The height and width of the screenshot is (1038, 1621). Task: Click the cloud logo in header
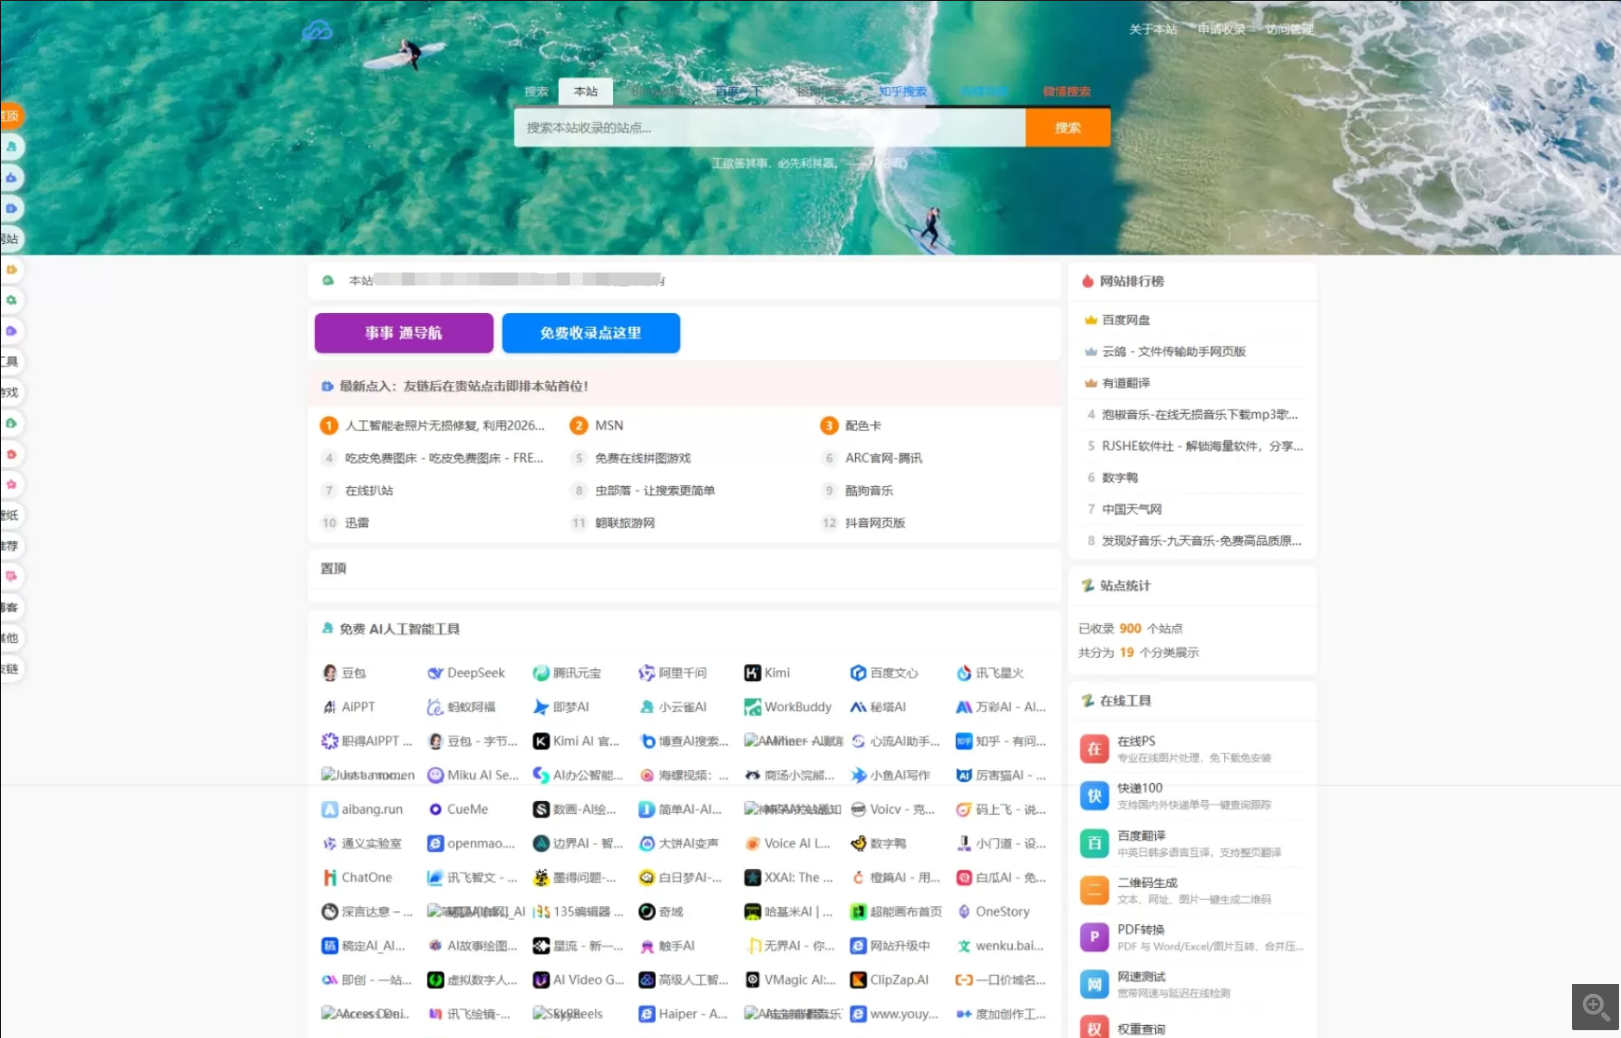point(317,32)
